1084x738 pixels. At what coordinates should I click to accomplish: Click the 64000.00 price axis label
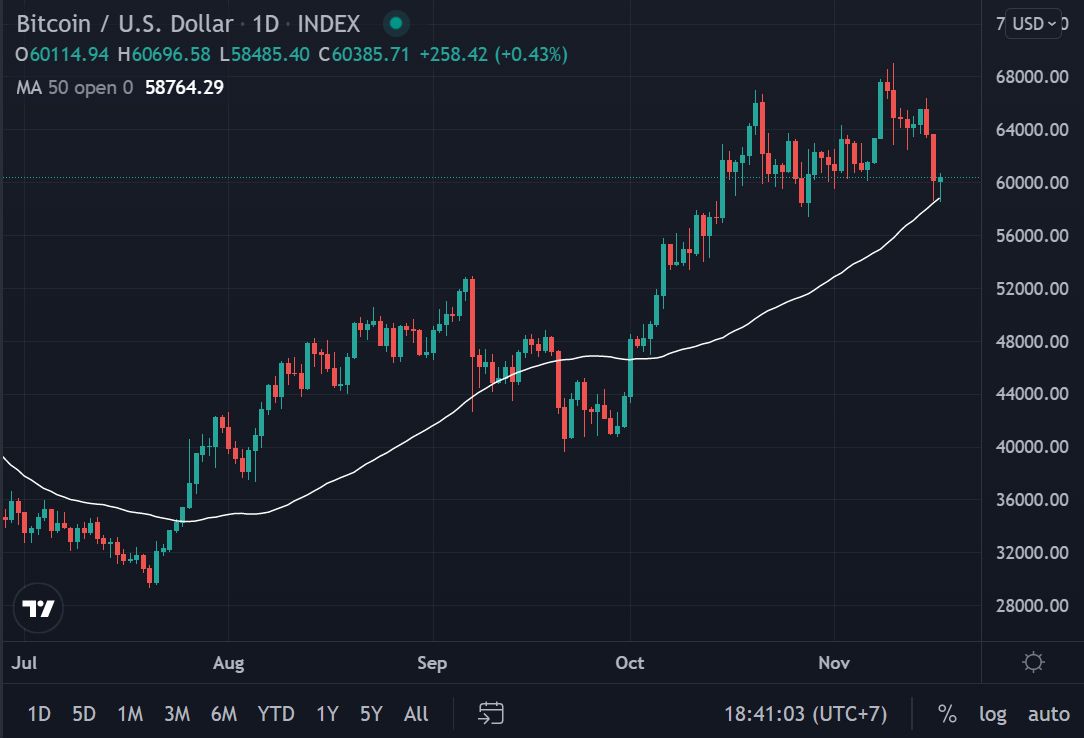(1032, 130)
